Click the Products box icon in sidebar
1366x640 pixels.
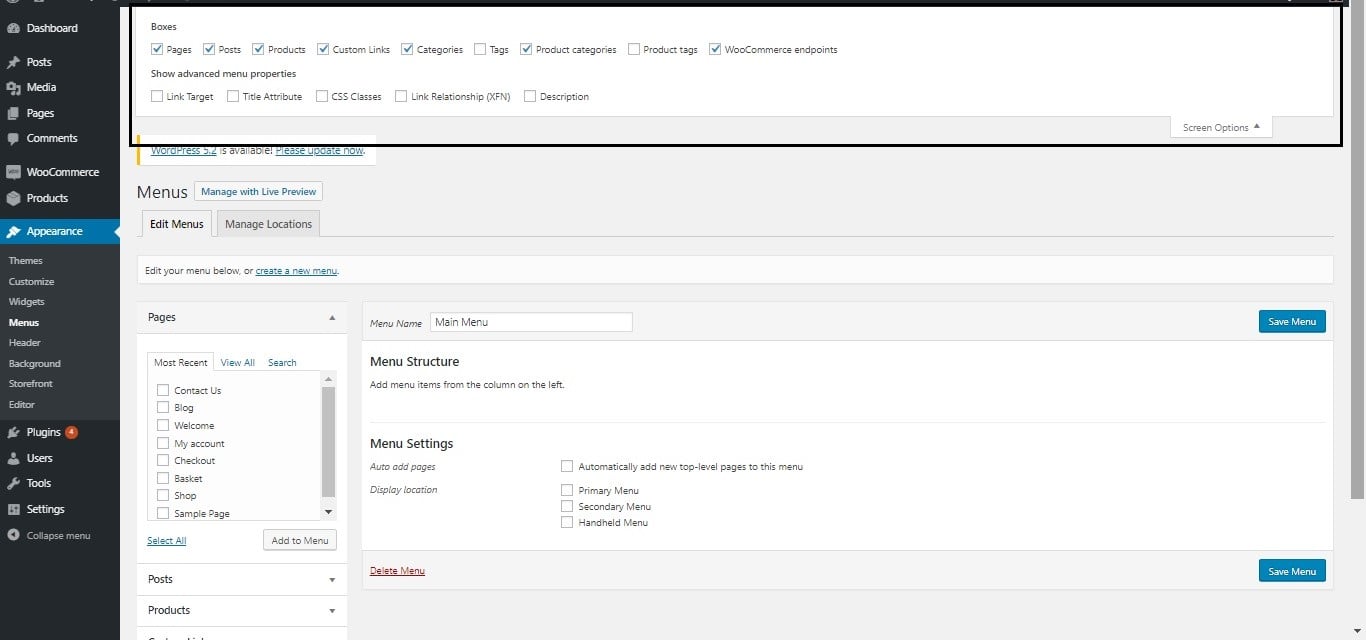[13, 198]
